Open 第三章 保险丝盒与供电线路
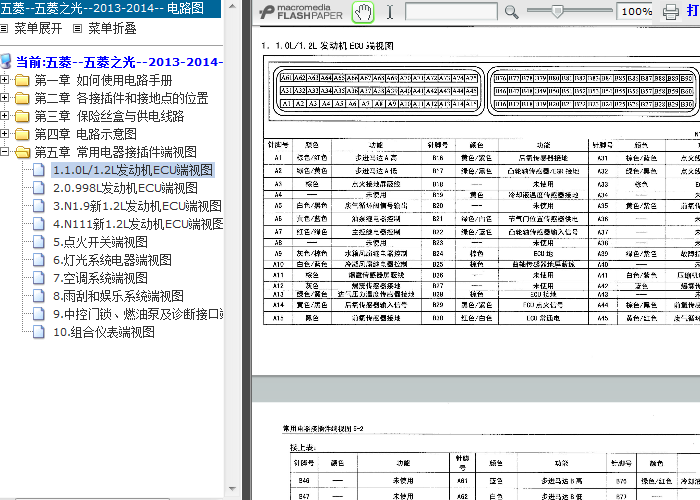This screenshot has width=700, height=500. point(109,116)
